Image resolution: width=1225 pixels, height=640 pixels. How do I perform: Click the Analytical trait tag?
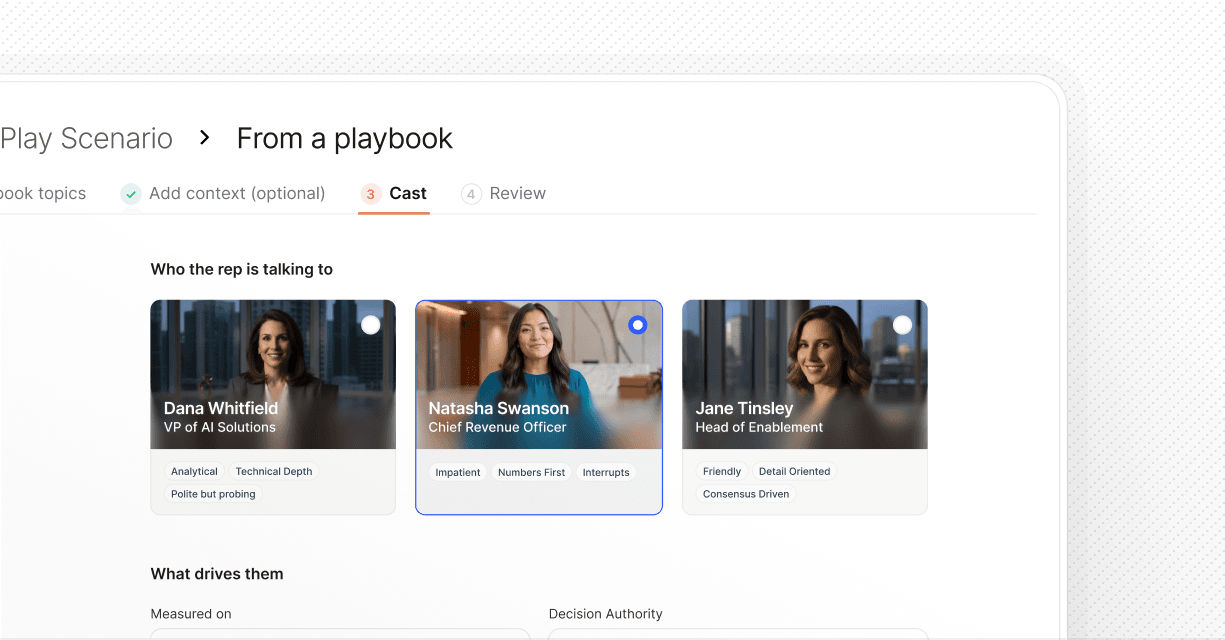pos(194,471)
